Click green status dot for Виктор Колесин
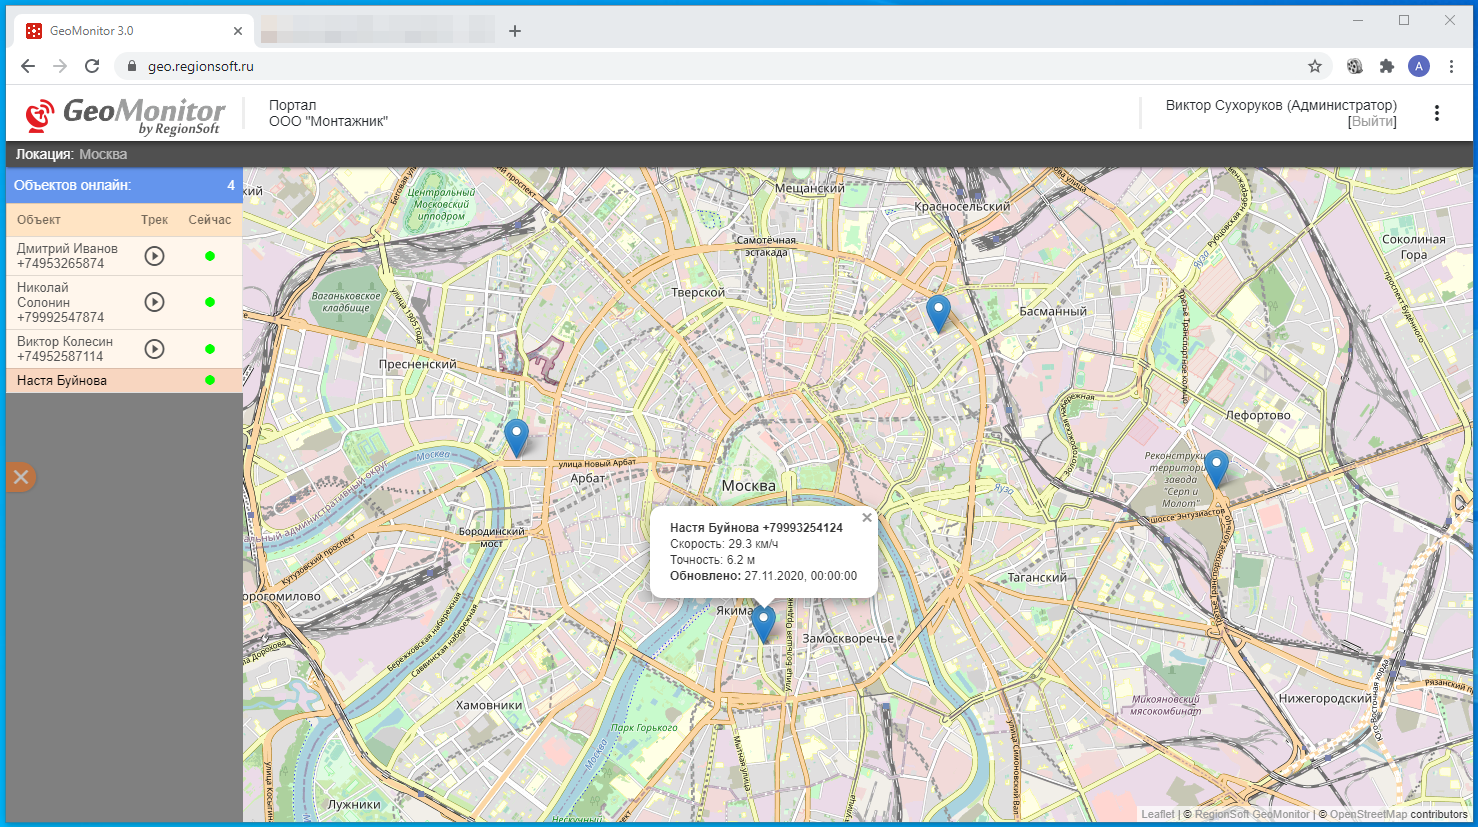 tap(210, 349)
